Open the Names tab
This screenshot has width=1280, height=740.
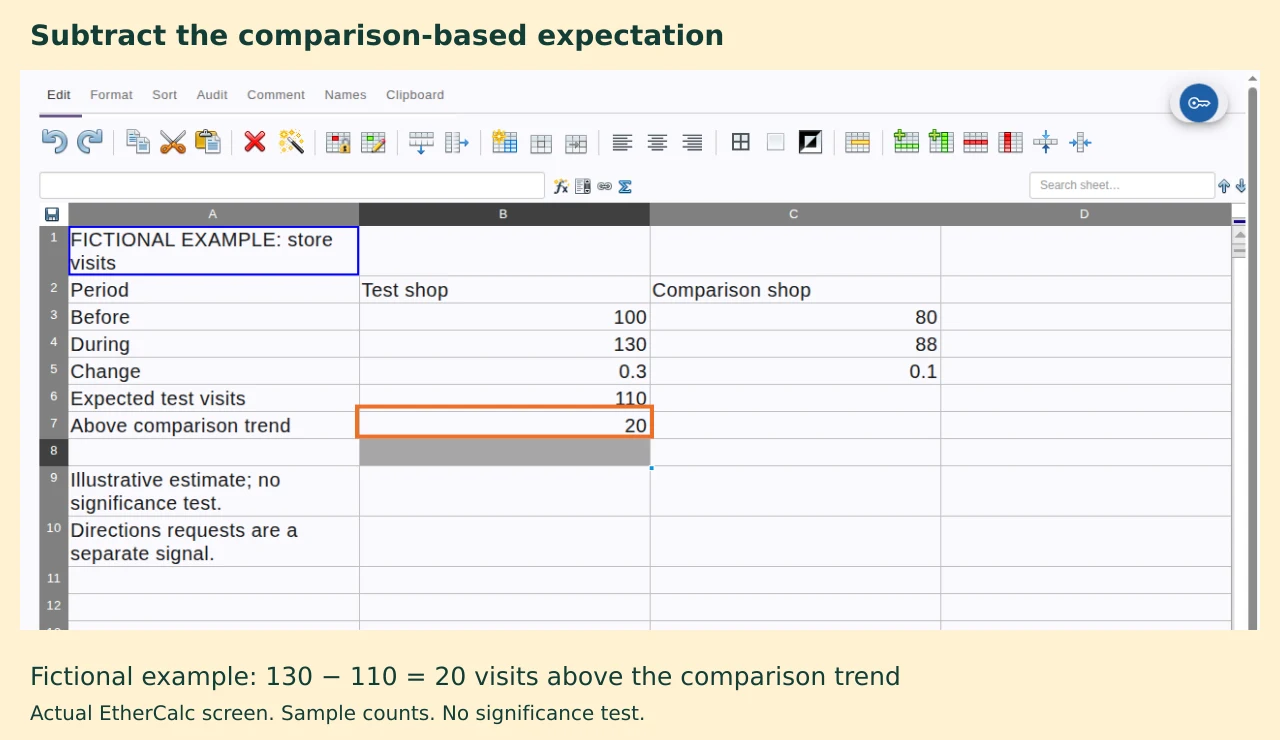[x=345, y=95]
